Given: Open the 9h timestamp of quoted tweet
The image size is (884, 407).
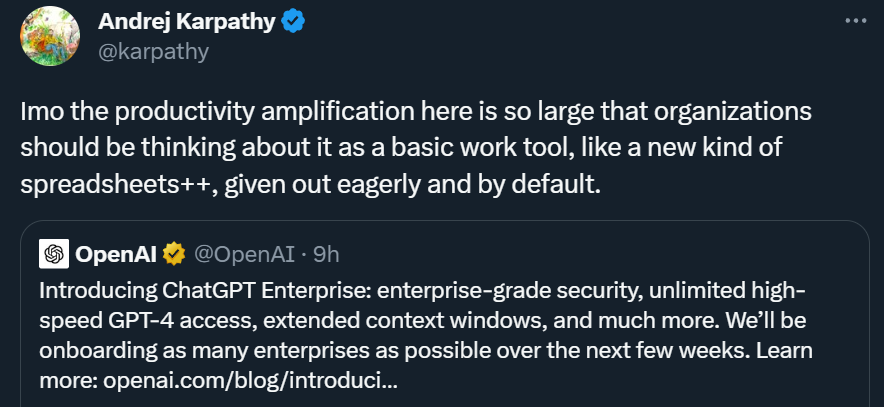Looking at the screenshot, I should (x=326, y=255).
